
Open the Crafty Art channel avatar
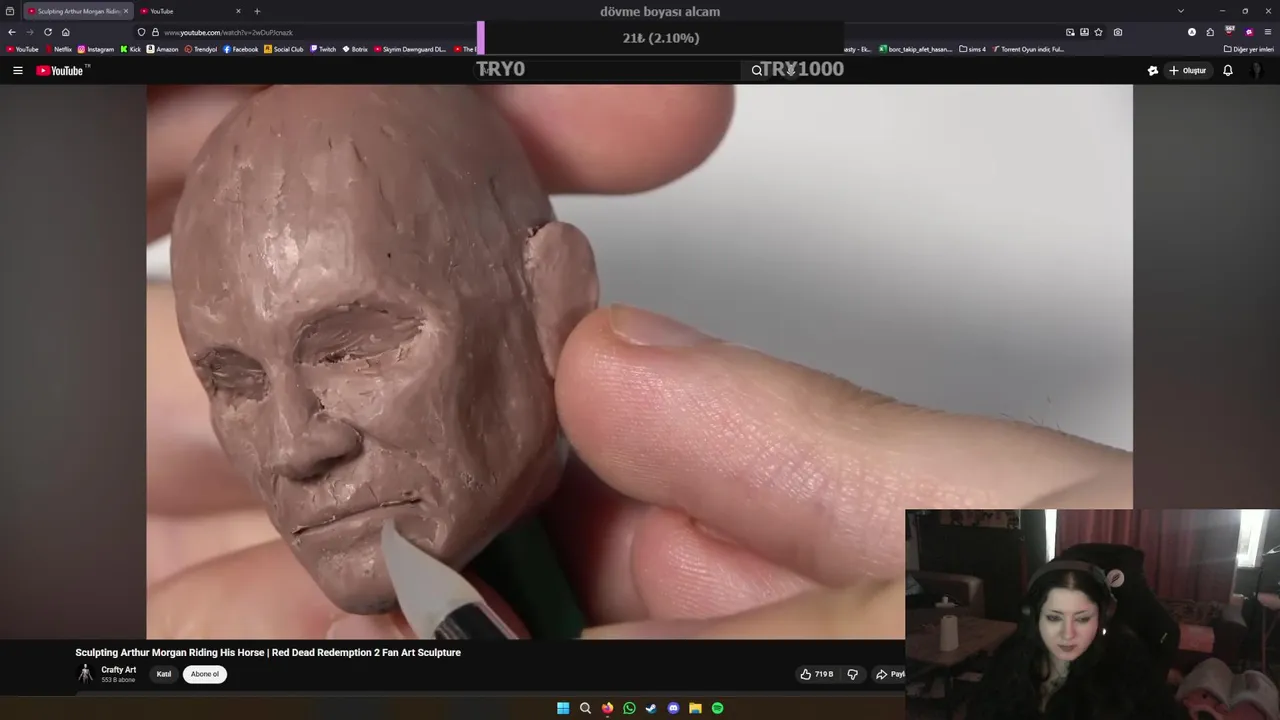(x=86, y=674)
